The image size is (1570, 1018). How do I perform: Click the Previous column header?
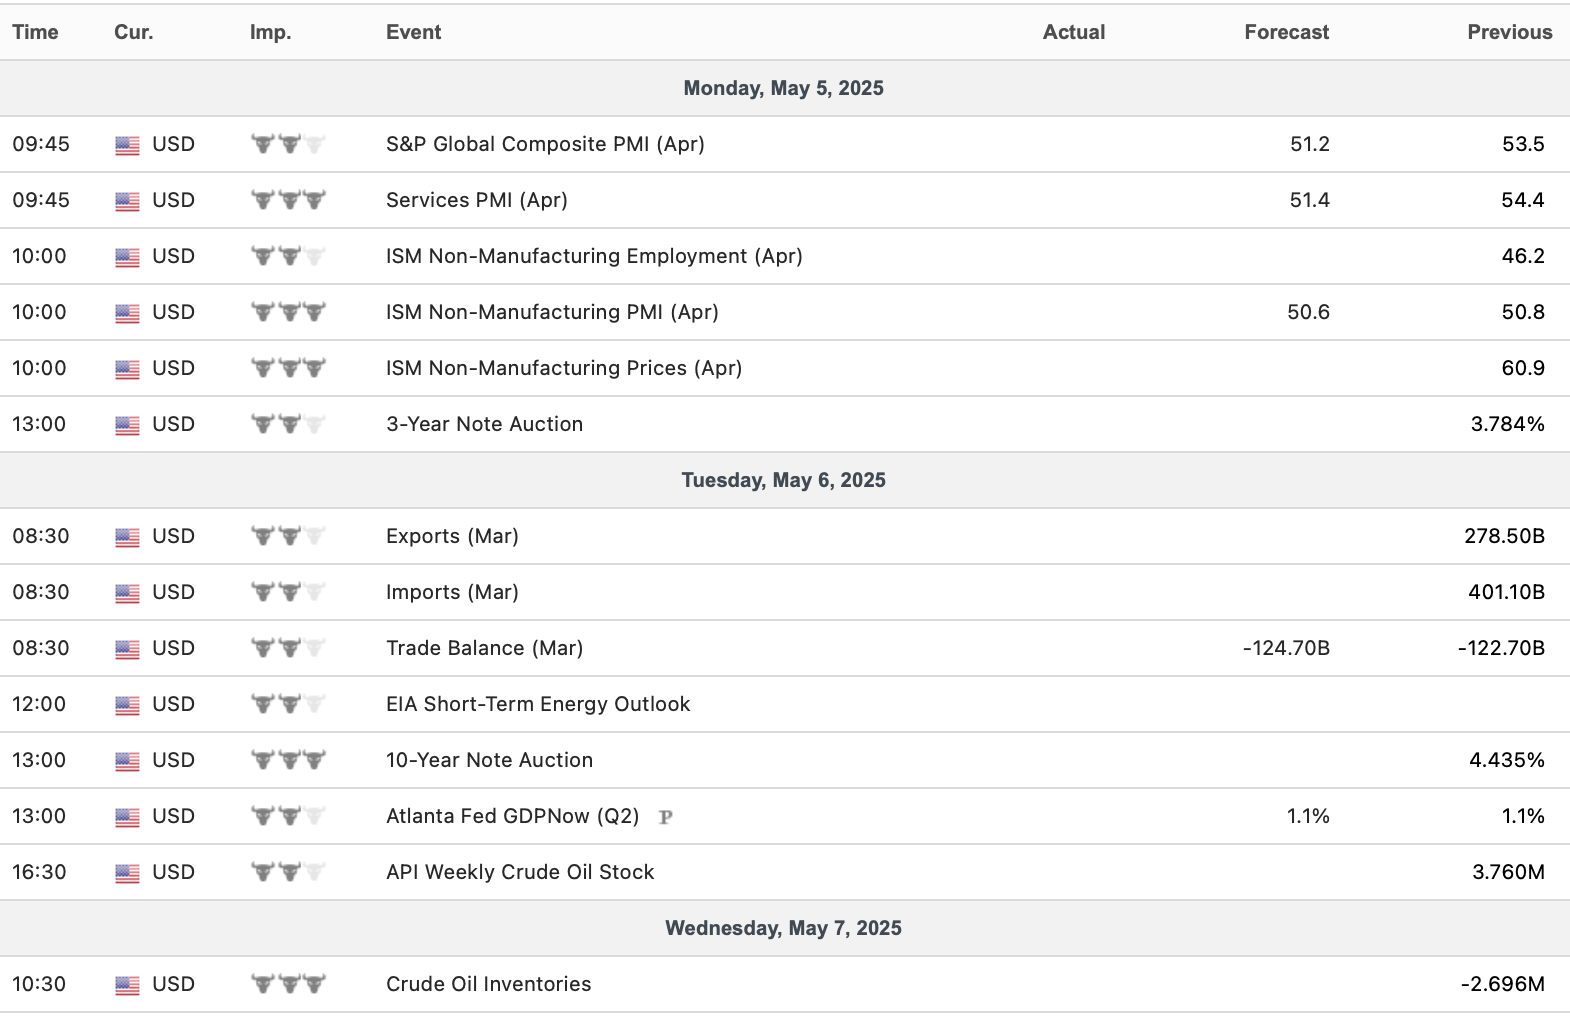pyautogui.click(x=1509, y=32)
